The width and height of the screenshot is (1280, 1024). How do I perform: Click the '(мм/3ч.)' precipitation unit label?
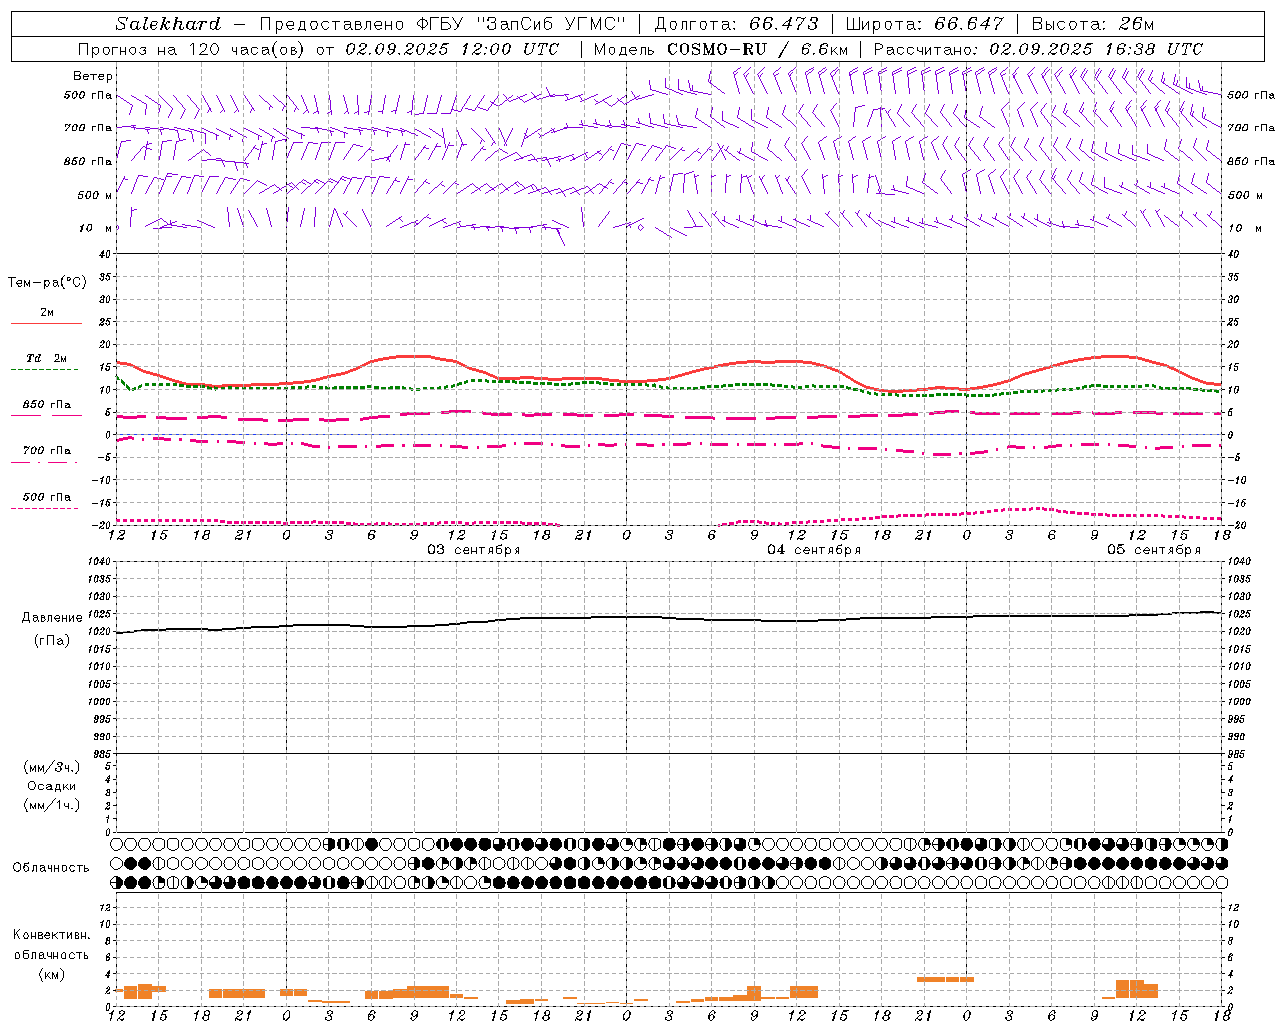[52, 767]
